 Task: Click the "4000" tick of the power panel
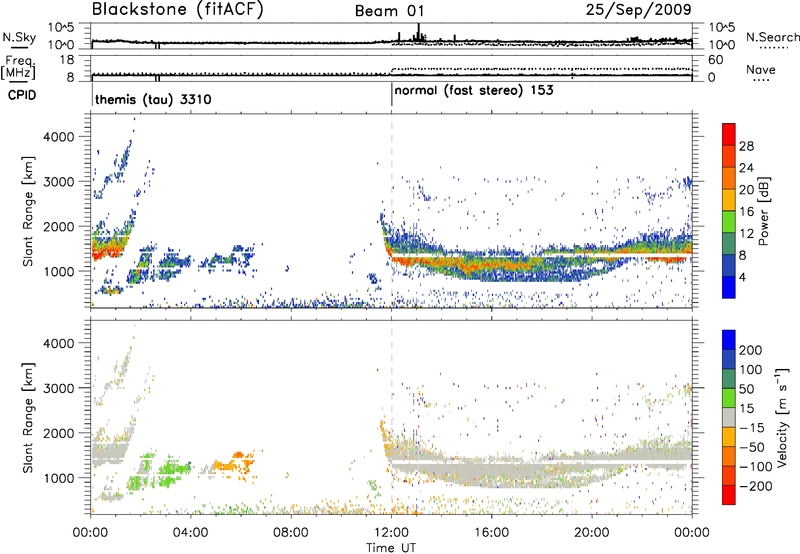pos(59,137)
